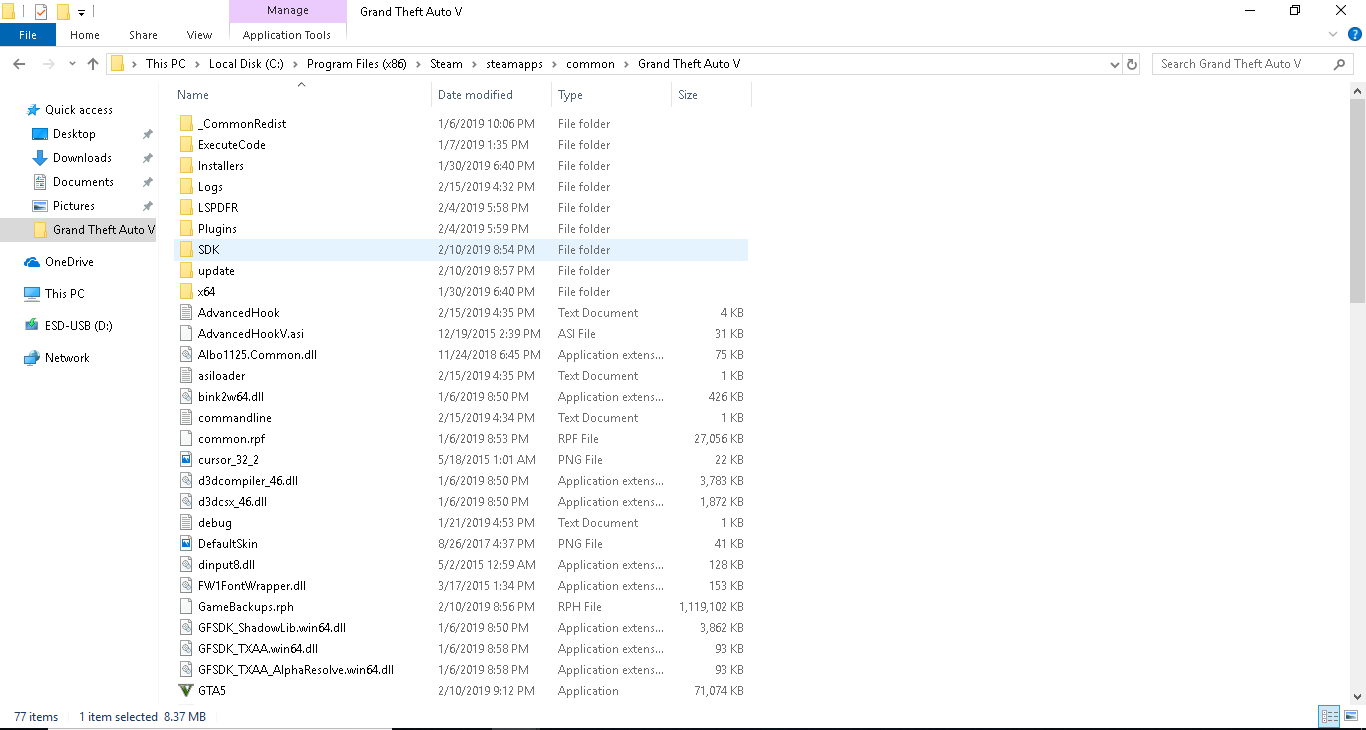1366x730 pixels.
Task: Select the Plugins folder name
Action: (217, 229)
